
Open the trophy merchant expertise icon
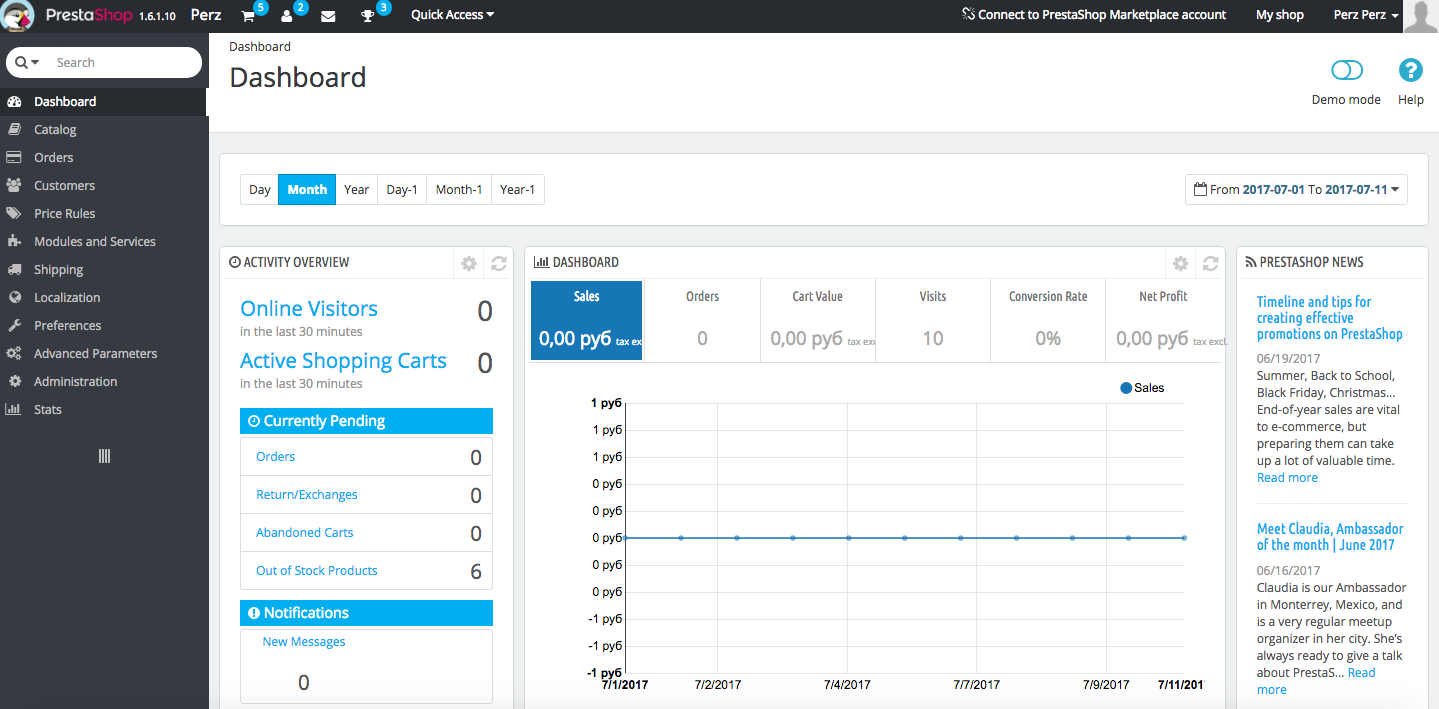[x=368, y=15]
